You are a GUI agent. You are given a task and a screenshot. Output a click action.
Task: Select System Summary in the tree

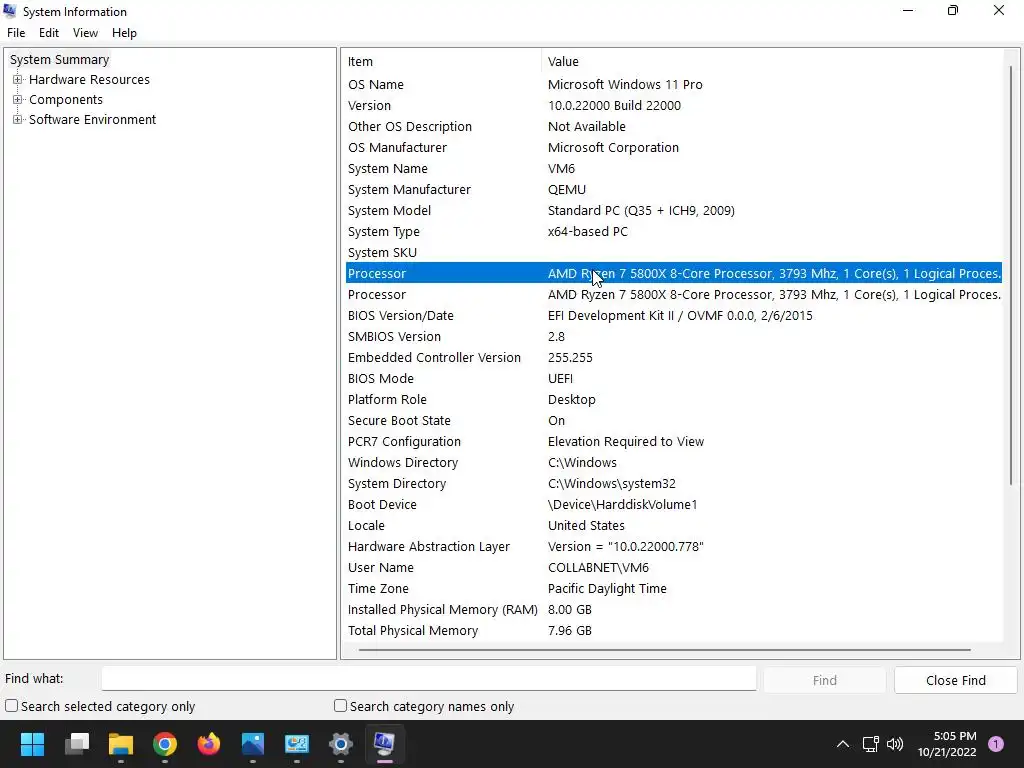(59, 59)
